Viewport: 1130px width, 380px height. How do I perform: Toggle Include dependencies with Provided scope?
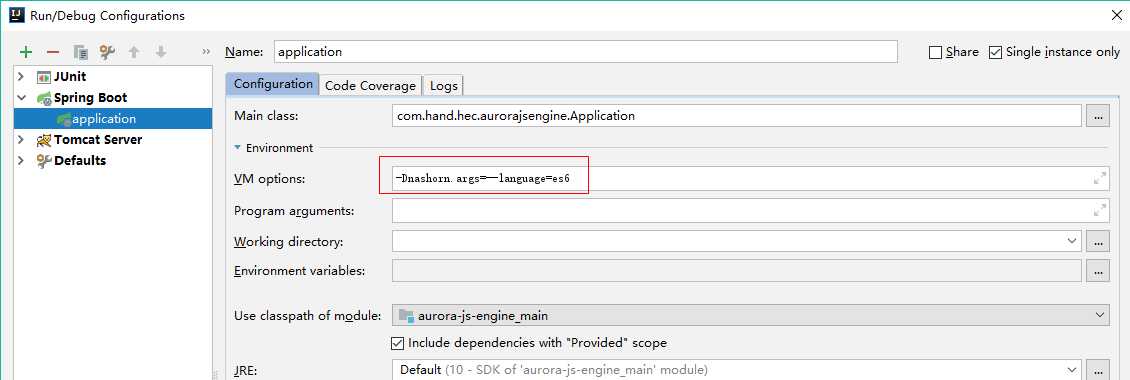coord(397,343)
